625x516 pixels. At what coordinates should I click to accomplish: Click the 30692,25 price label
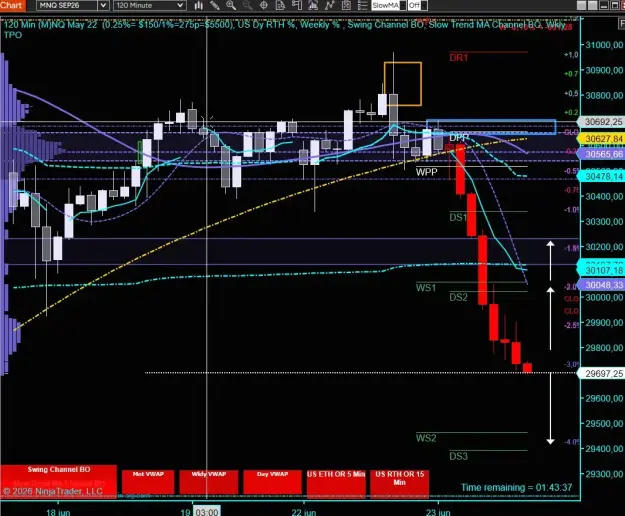[601, 122]
